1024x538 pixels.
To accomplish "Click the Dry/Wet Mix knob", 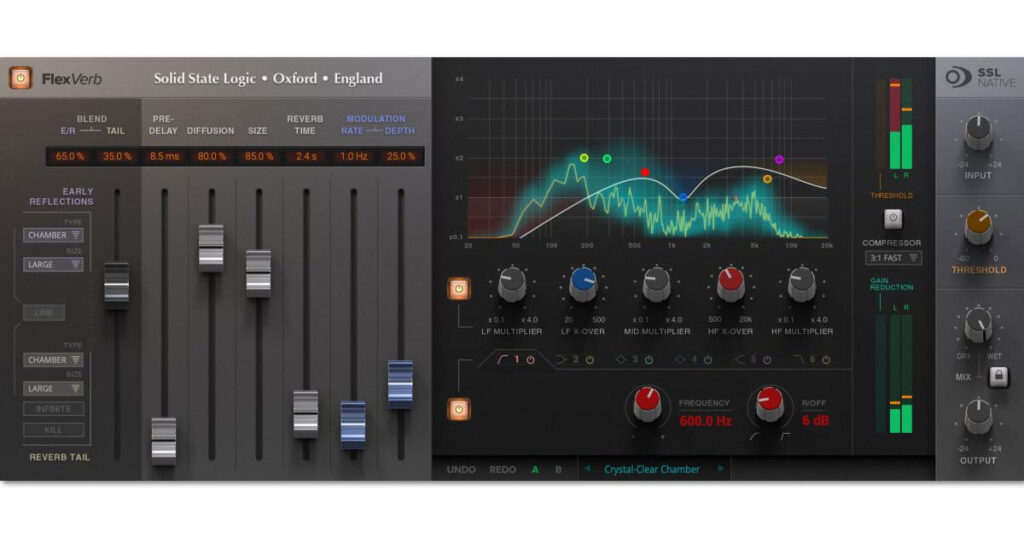I will (978, 324).
